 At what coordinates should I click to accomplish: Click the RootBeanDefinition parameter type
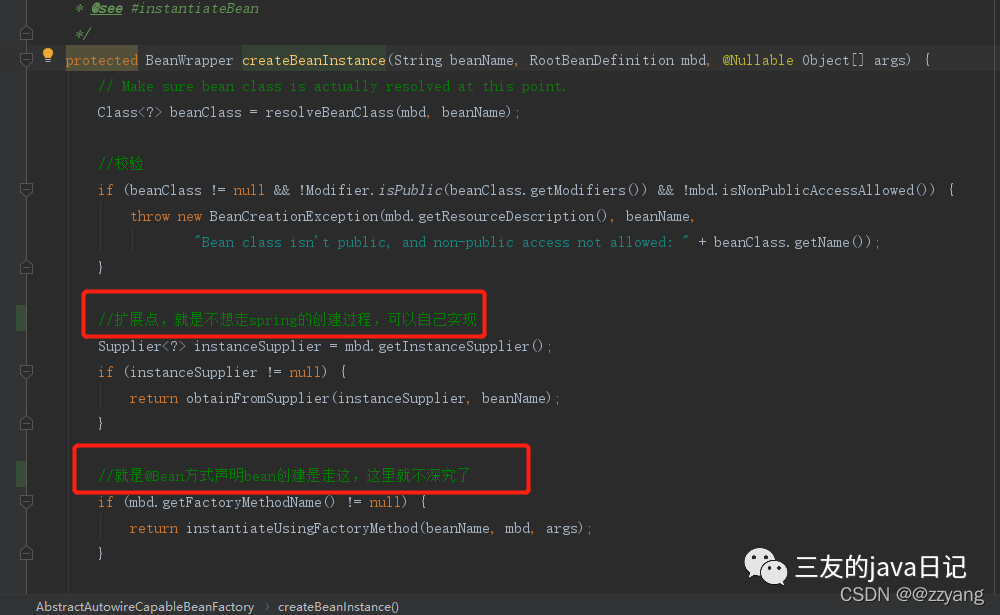(x=601, y=61)
